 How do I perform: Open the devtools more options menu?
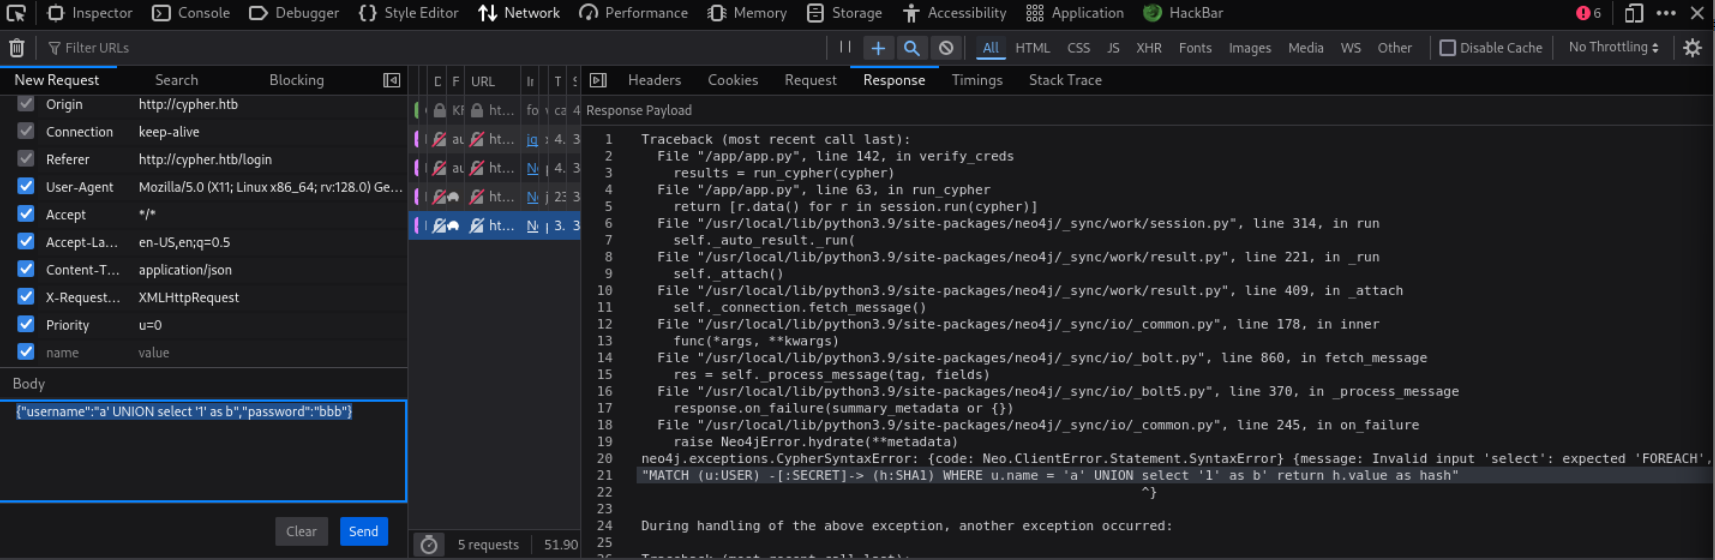pos(1665,13)
